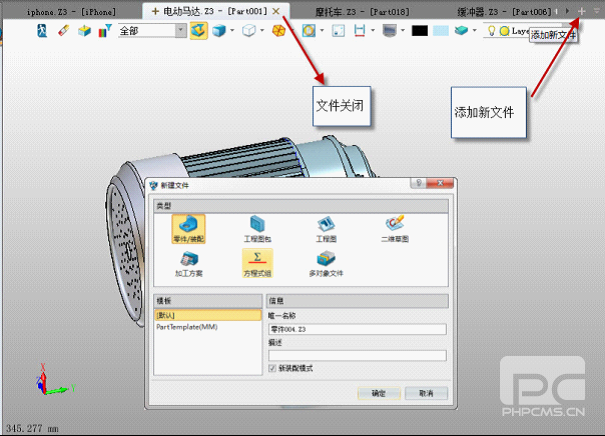The image size is (605, 436).
Task: Click the 唯一名称 input field
Action: click(x=356, y=328)
